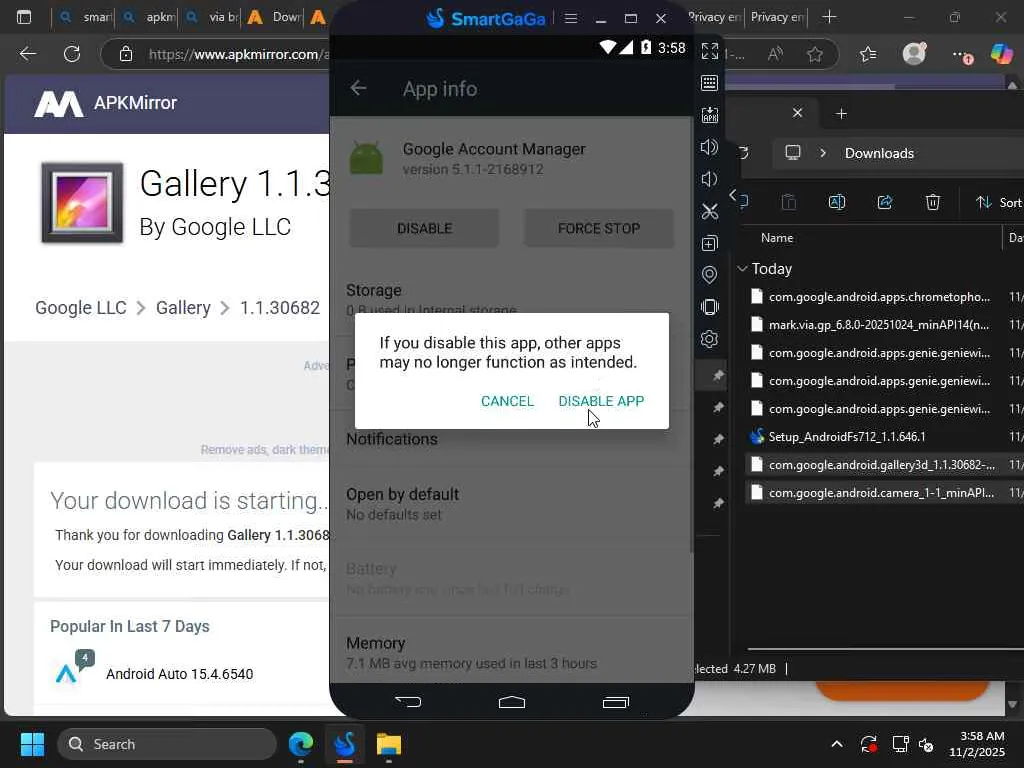Open location pin tool in SmartGaGa sidebar

(709, 274)
